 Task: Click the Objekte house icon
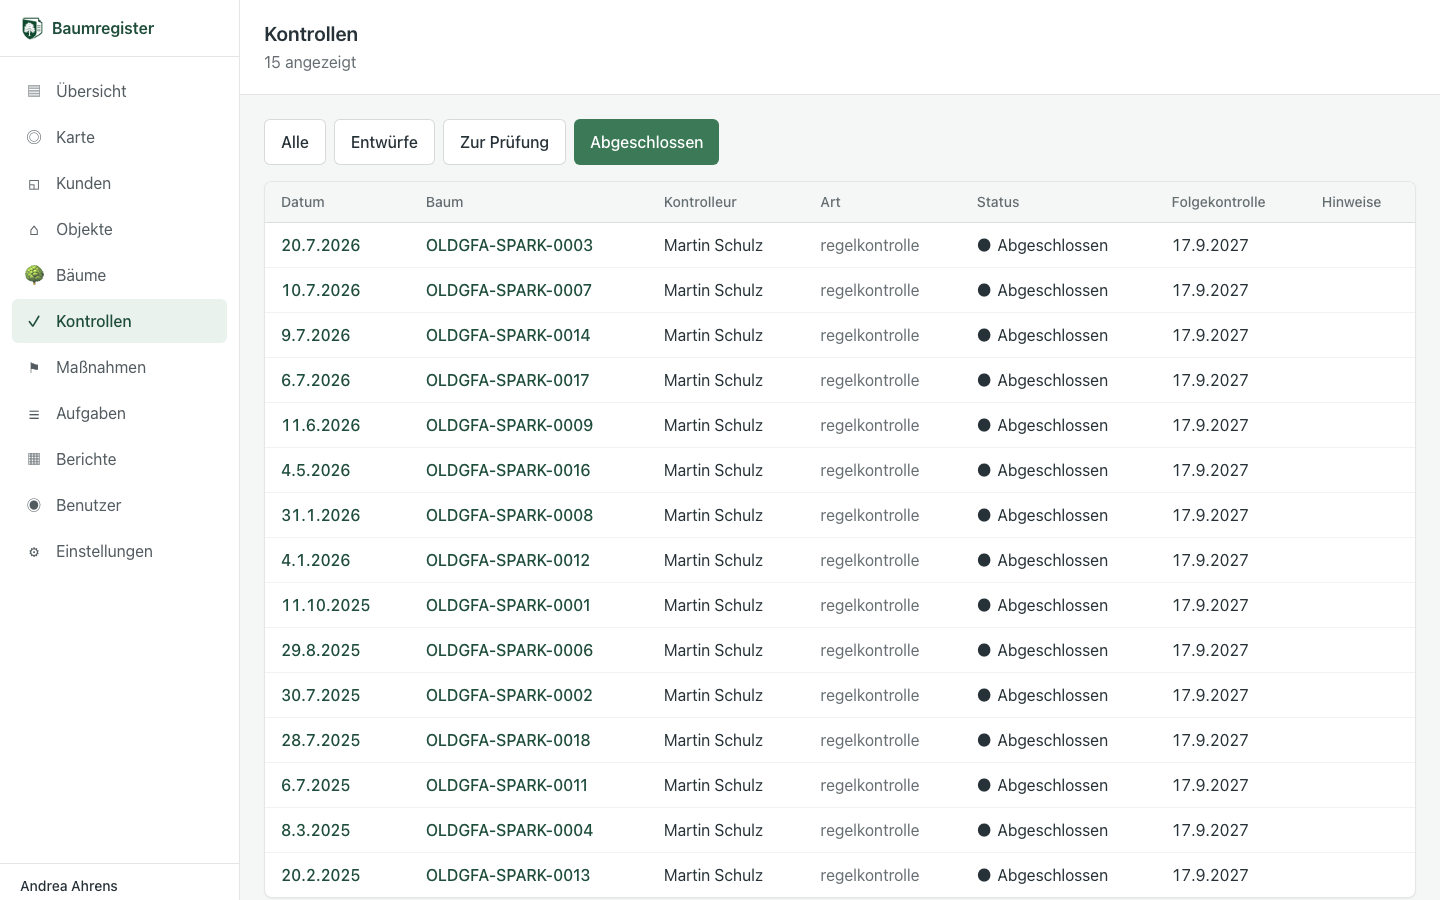click(34, 229)
